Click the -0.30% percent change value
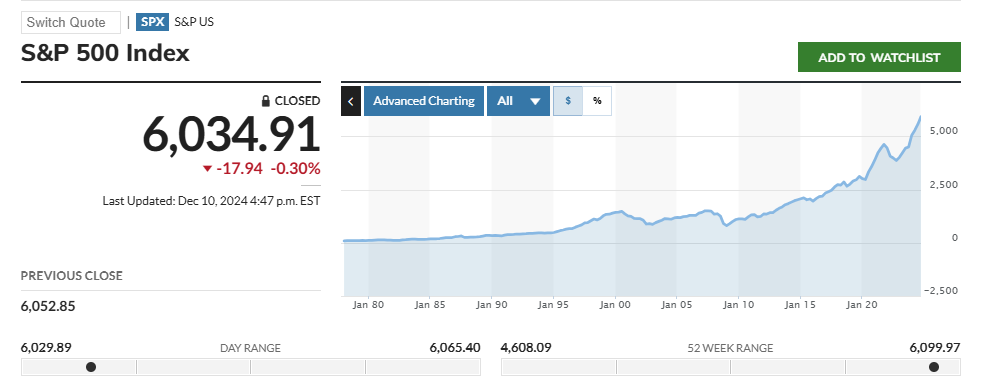This screenshot has width=981, height=385. [x=295, y=168]
